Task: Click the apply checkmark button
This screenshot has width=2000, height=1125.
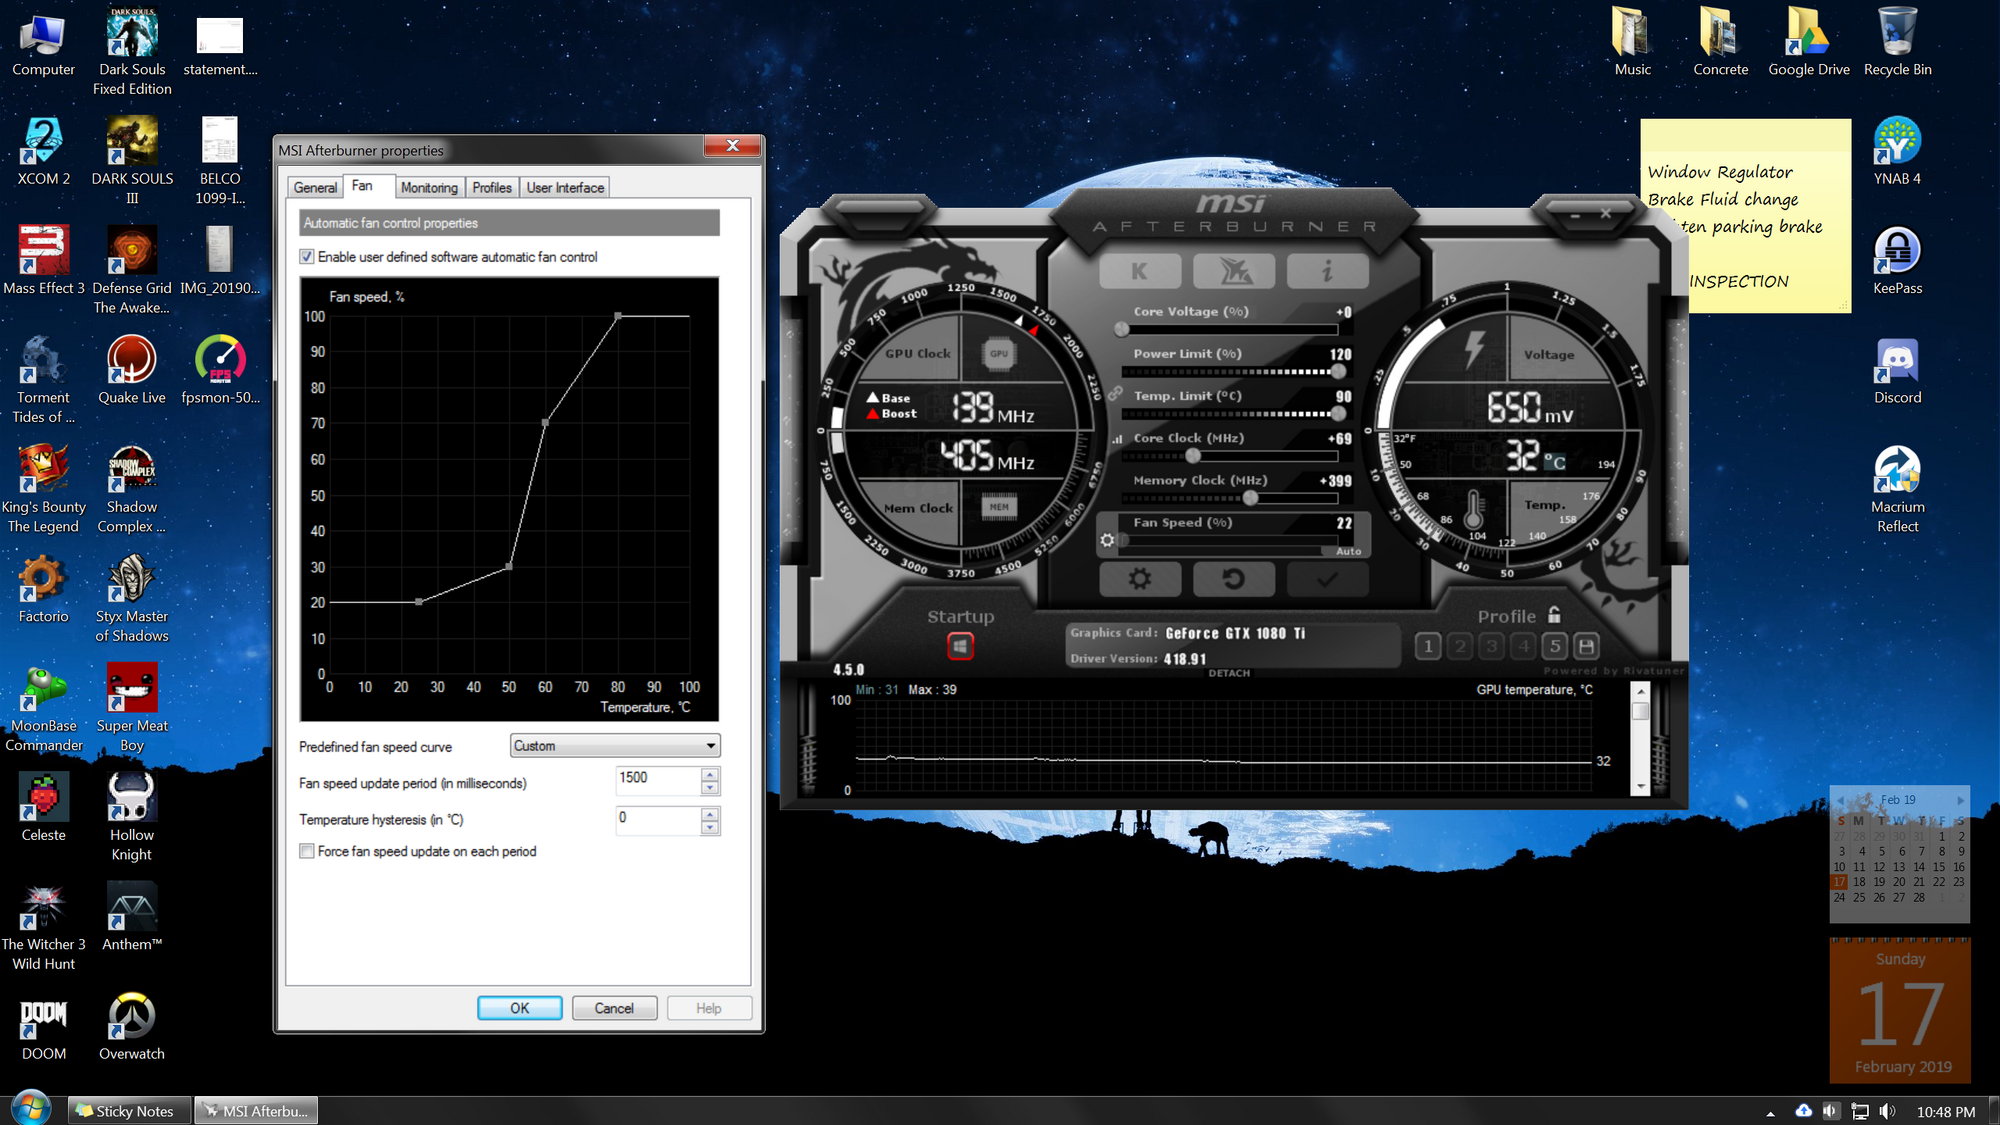Action: 1327,579
